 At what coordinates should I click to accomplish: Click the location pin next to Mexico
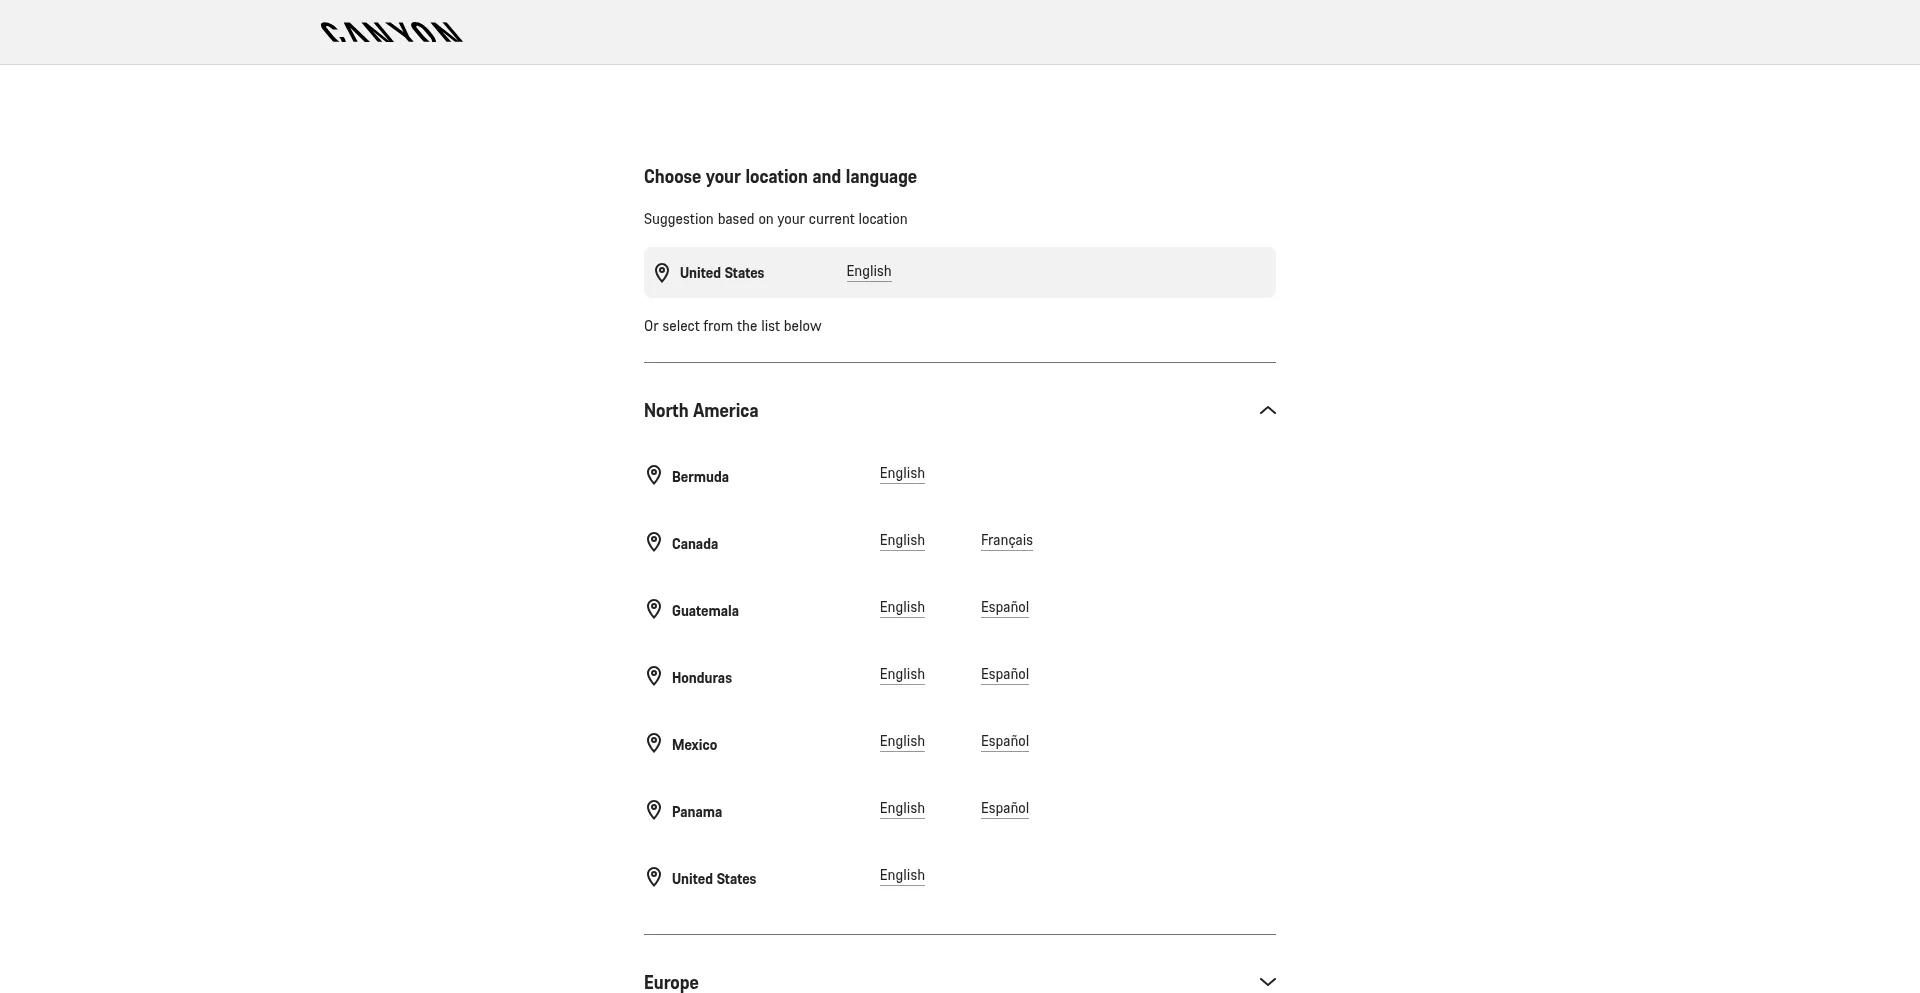click(654, 743)
